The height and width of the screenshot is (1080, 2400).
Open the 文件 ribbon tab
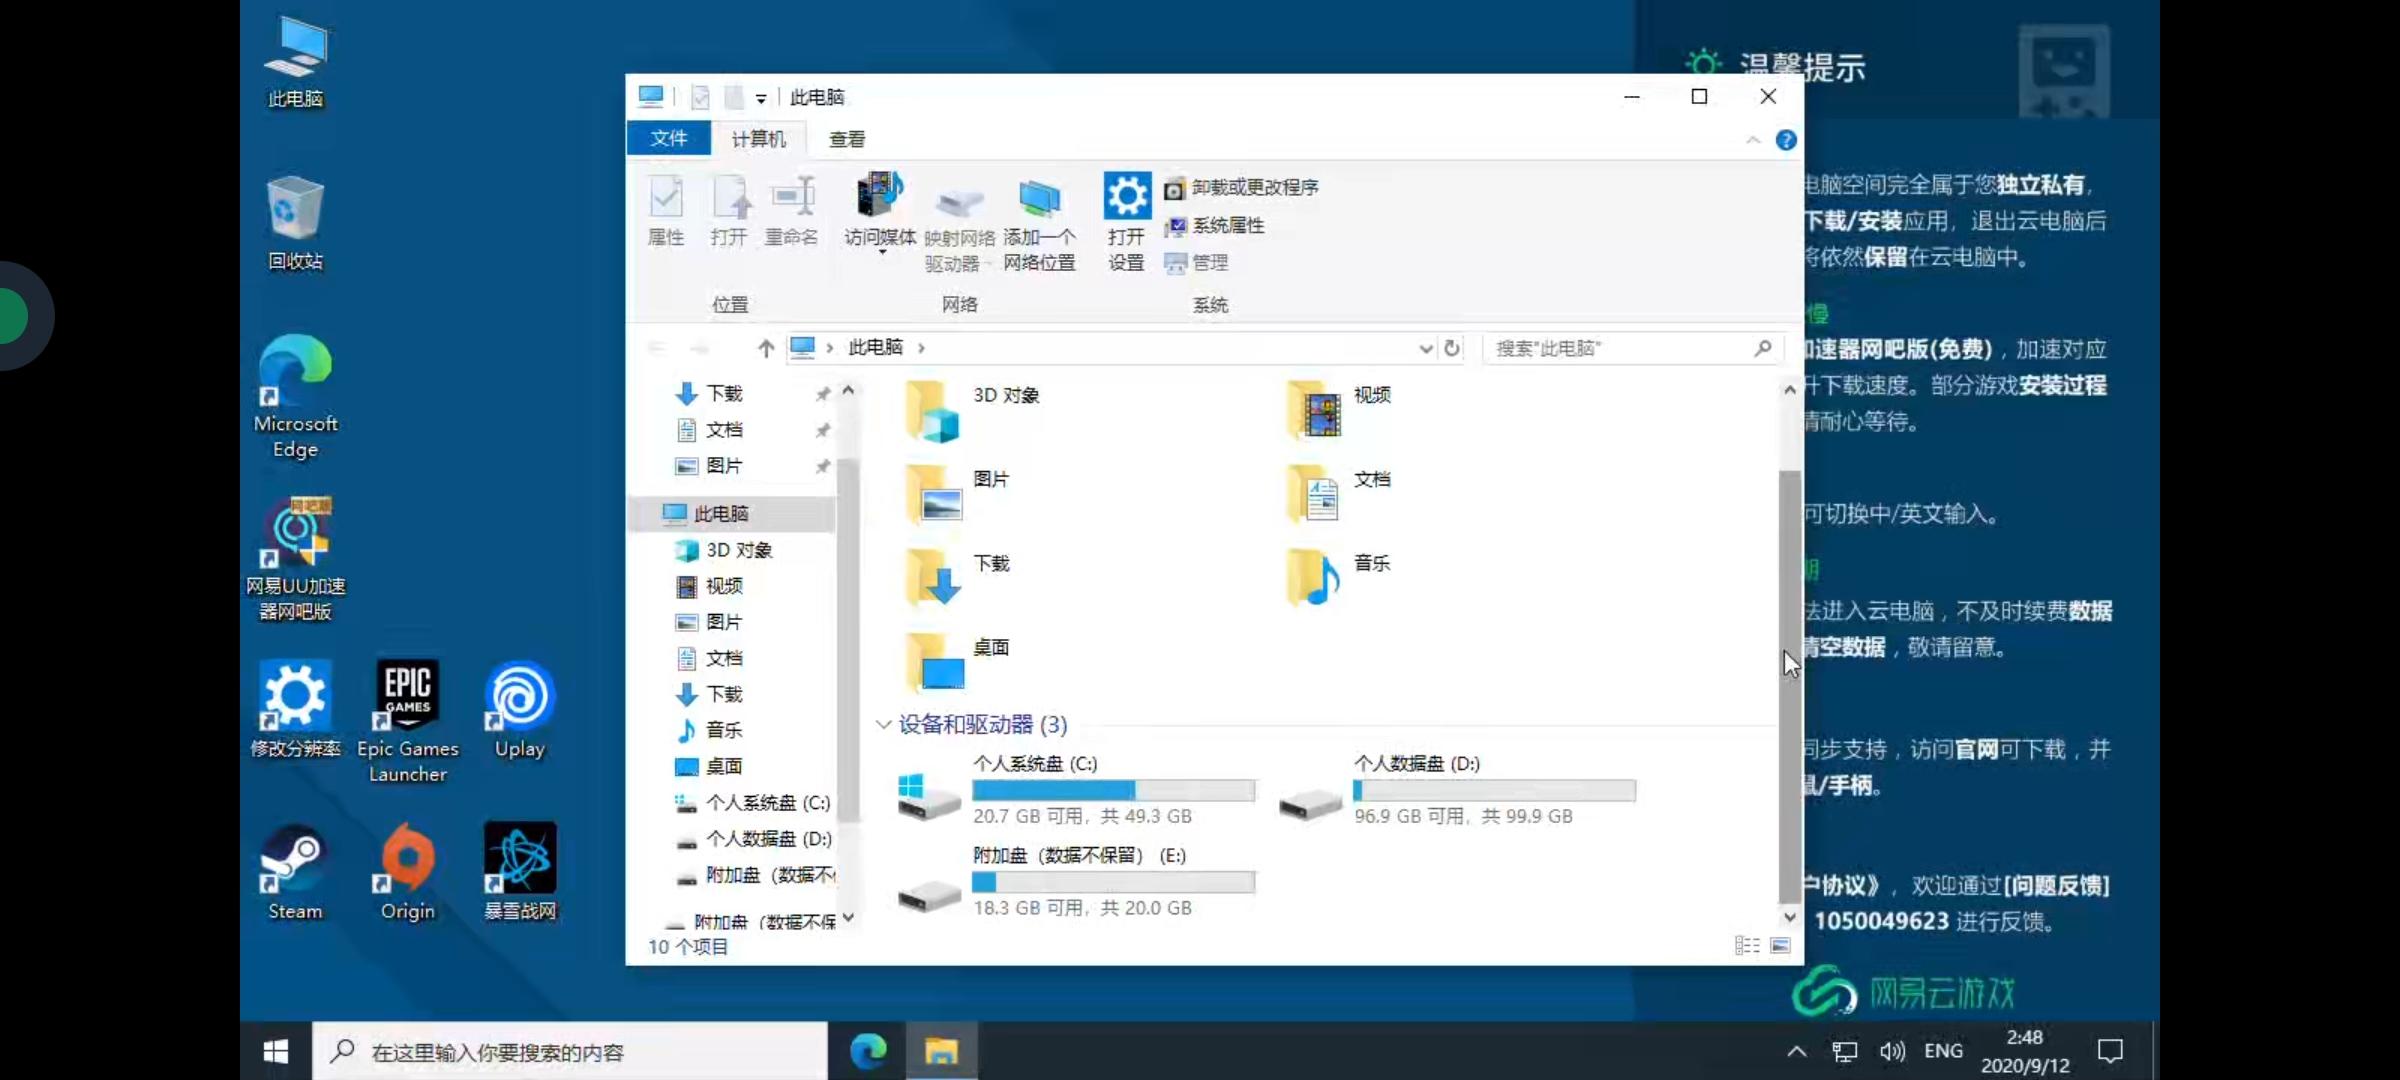pyautogui.click(x=669, y=139)
